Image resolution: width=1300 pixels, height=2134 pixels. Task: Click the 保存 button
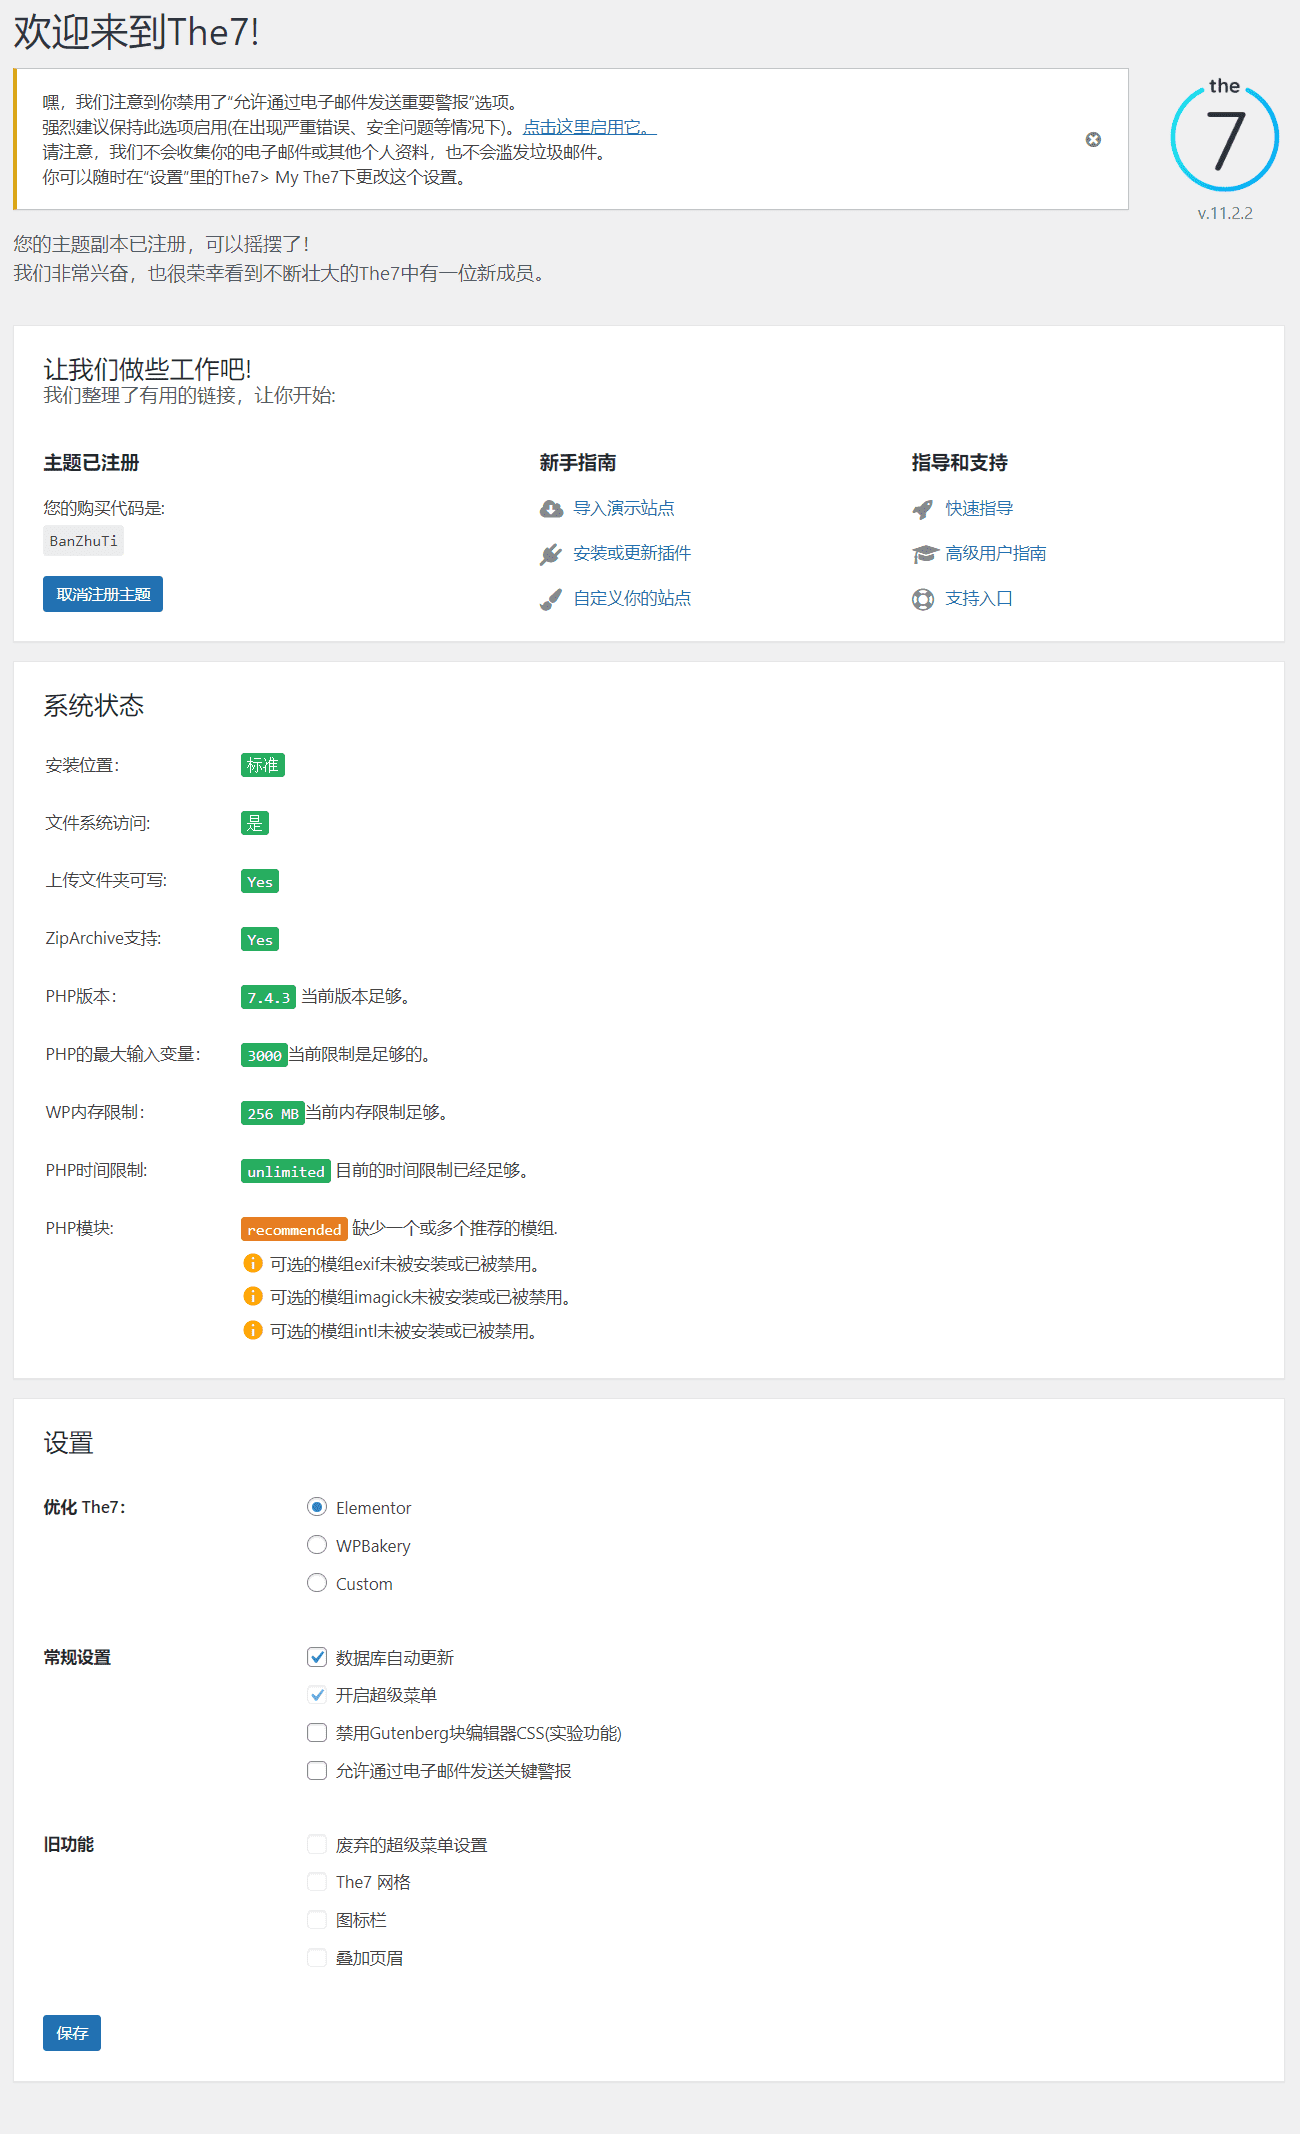(x=72, y=2033)
